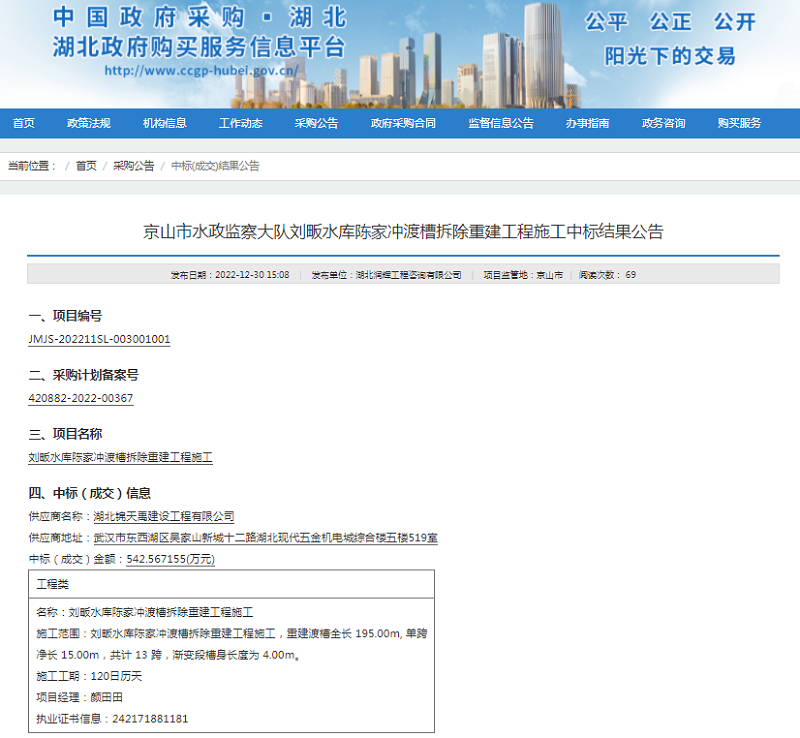Screen dimensions: 800x738
Task: Click 中标(成交)结果公告 breadcrumb link
Action: pos(215,166)
